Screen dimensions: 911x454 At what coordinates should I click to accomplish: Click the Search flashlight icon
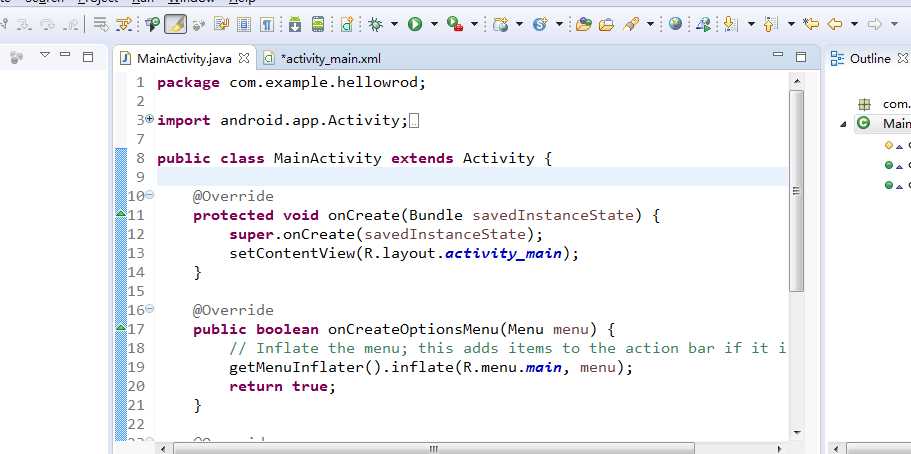tap(631, 24)
